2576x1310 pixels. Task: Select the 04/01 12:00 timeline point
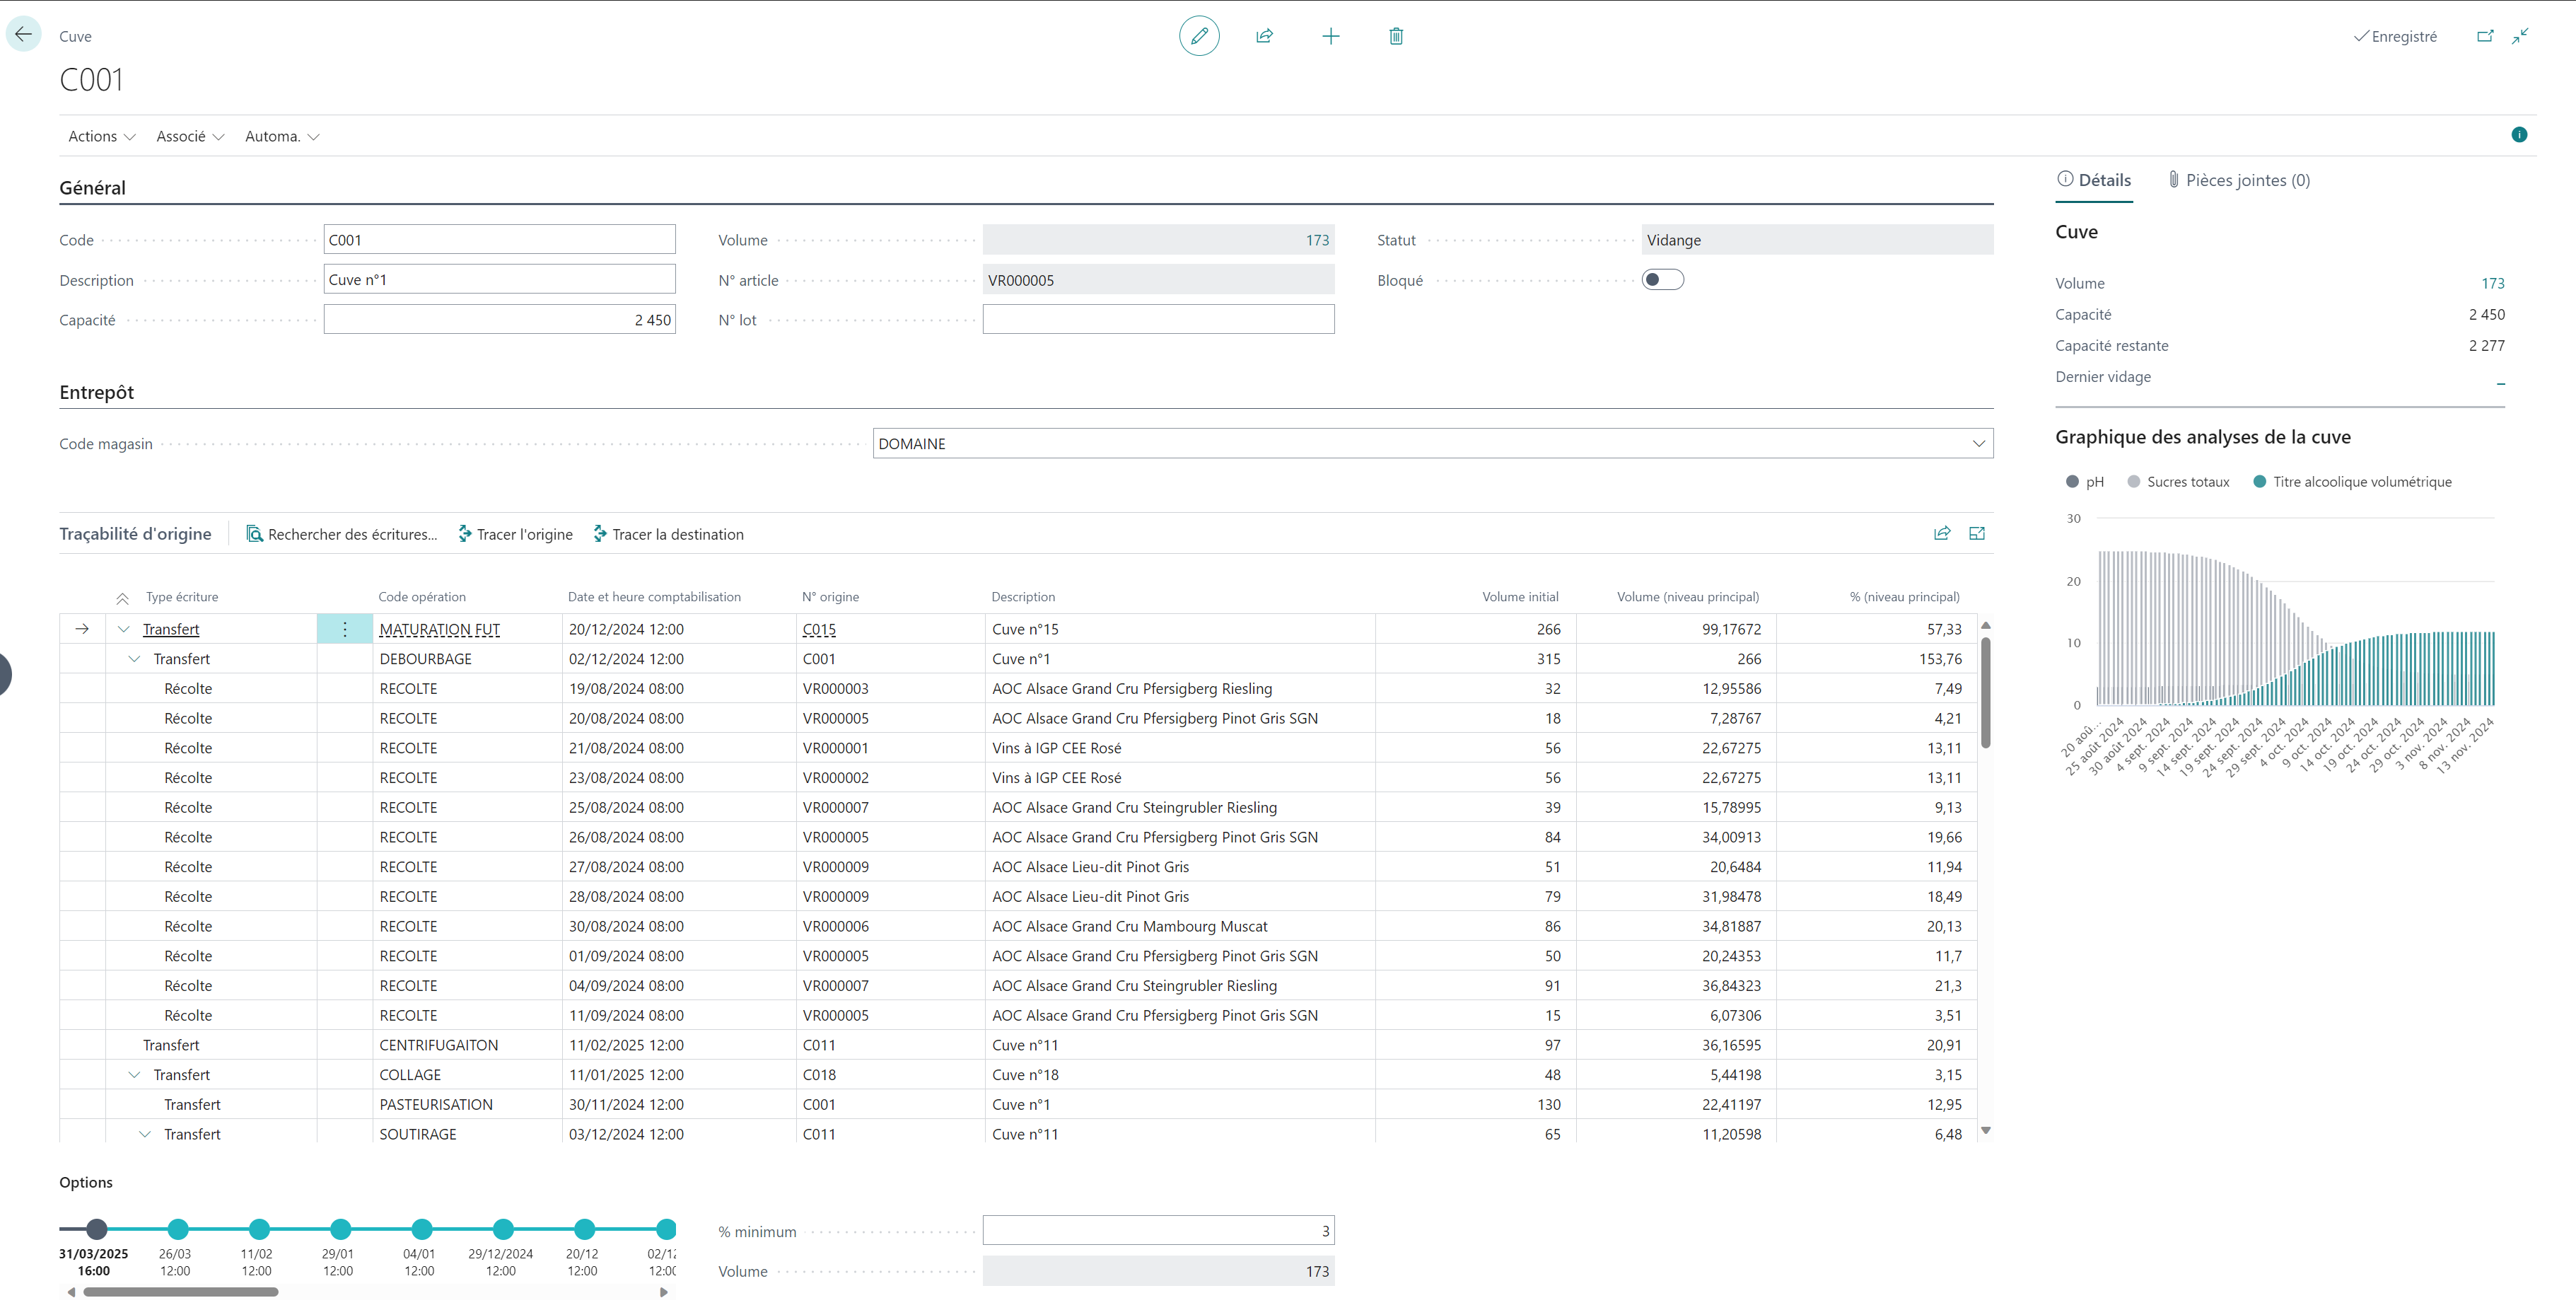point(422,1229)
